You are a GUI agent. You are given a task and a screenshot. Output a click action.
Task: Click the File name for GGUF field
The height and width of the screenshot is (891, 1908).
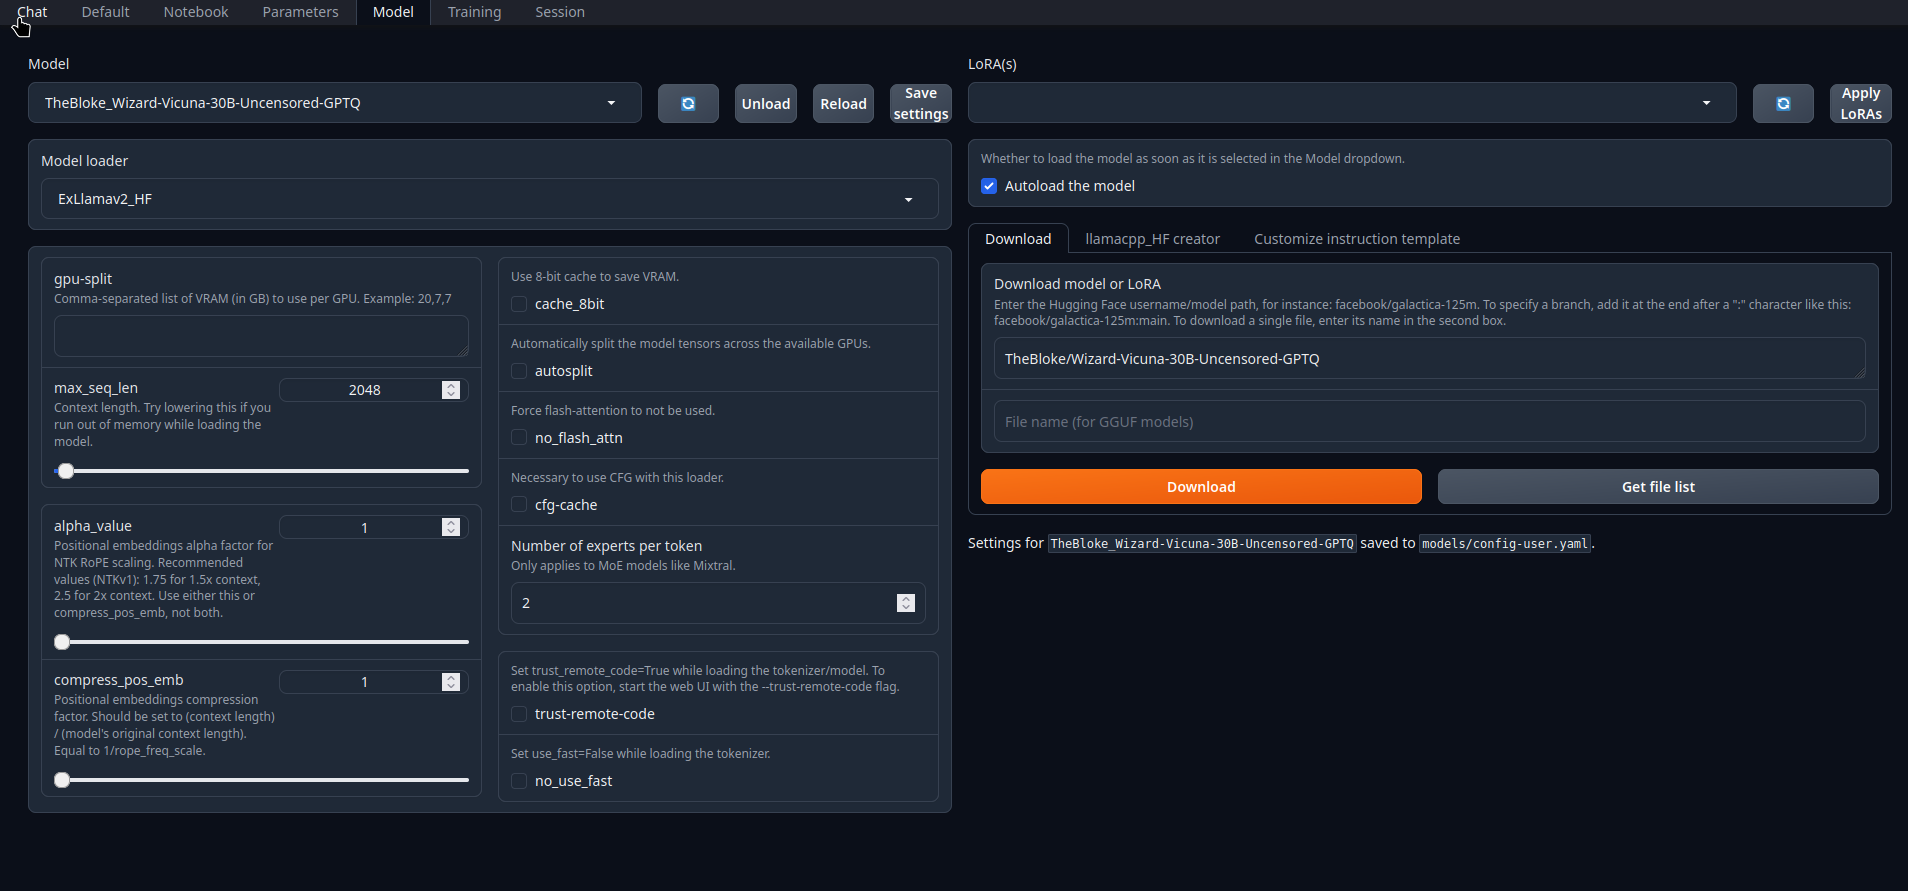1430,422
